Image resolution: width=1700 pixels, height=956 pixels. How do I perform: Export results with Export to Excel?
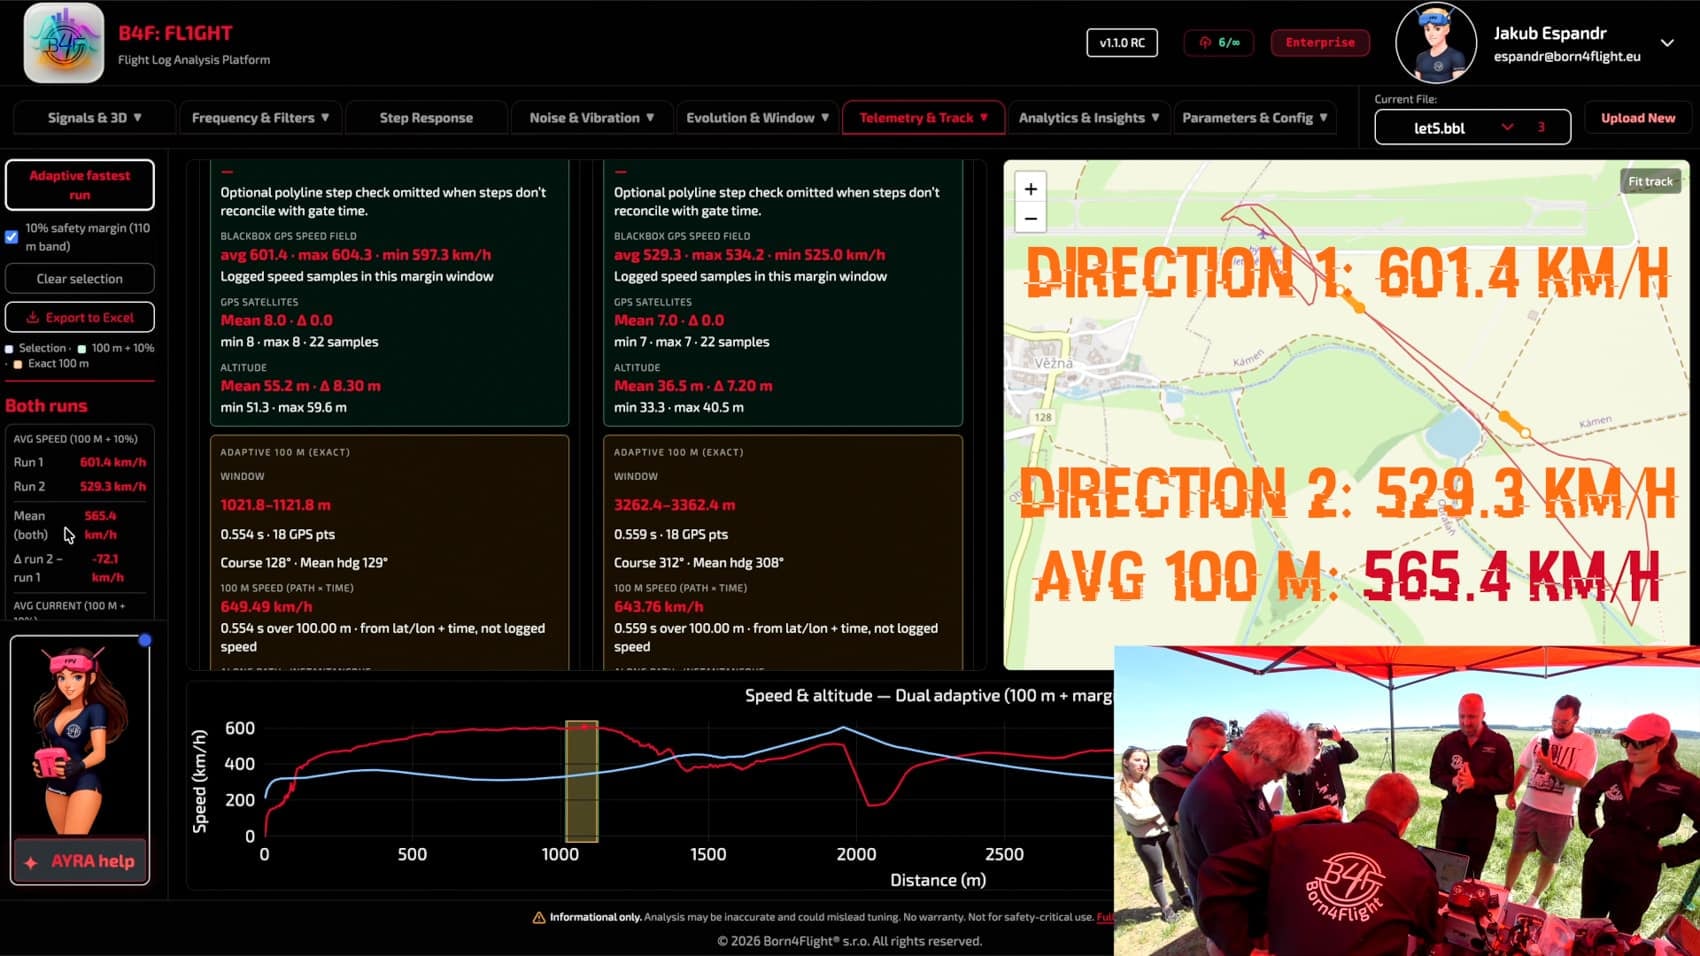80,318
